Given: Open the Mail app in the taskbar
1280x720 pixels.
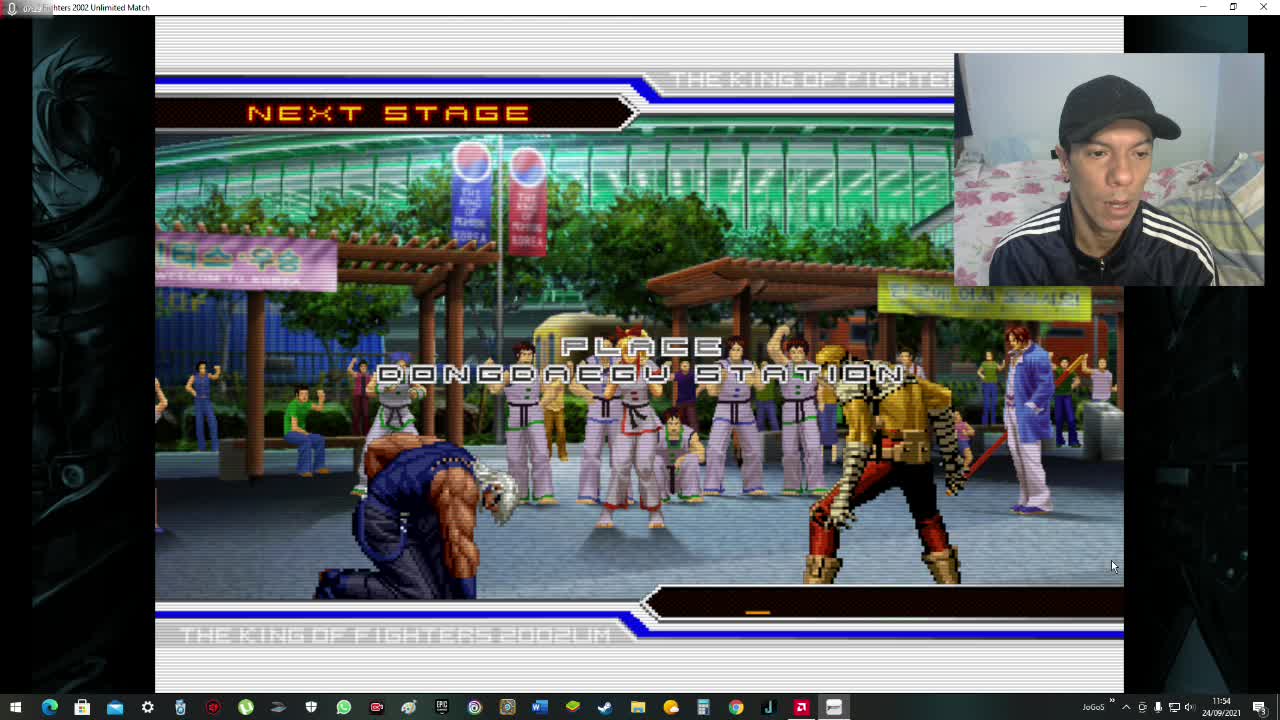Looking at the screenshot, I should (115, 707).
